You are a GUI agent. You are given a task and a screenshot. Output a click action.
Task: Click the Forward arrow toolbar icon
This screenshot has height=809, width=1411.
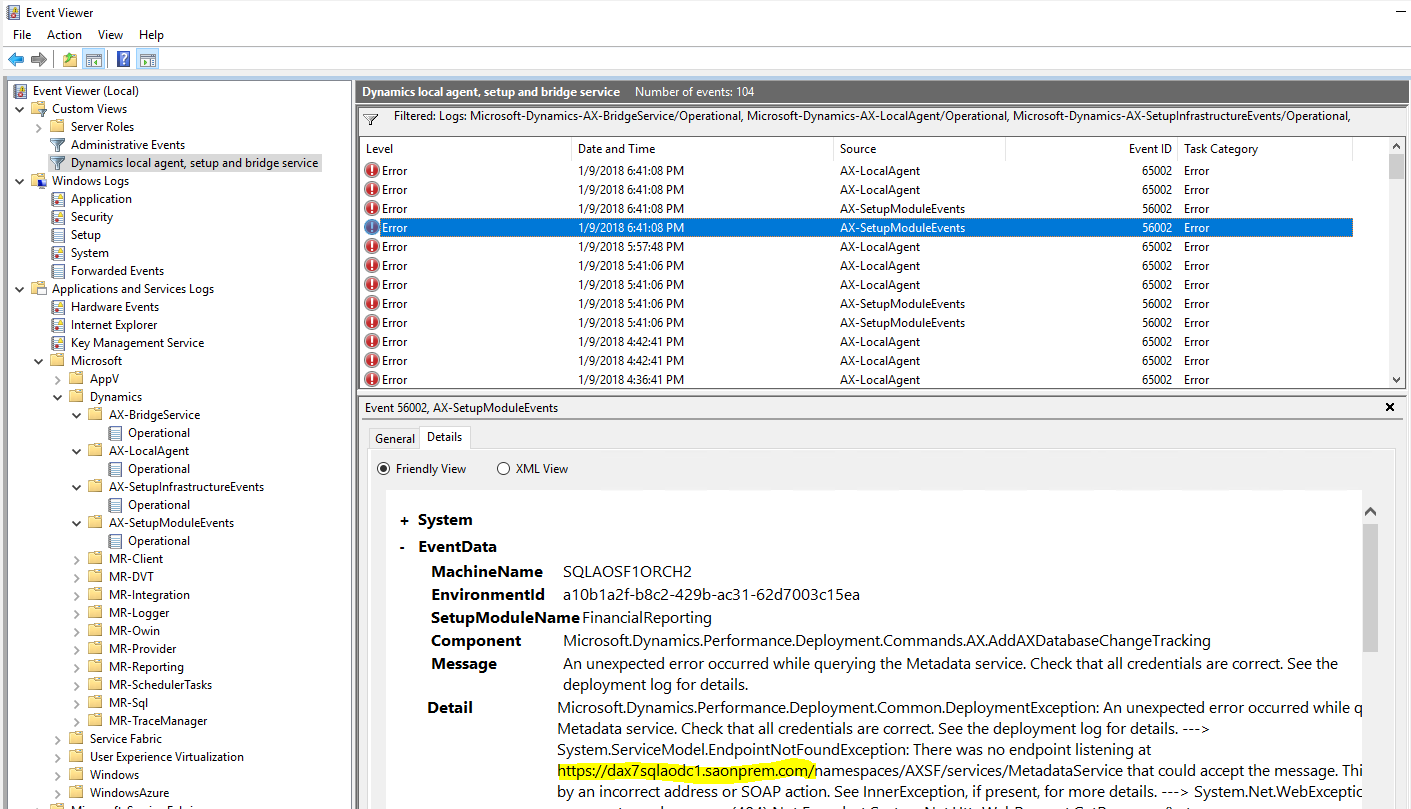pyautogui.click(x=39, y=60)
